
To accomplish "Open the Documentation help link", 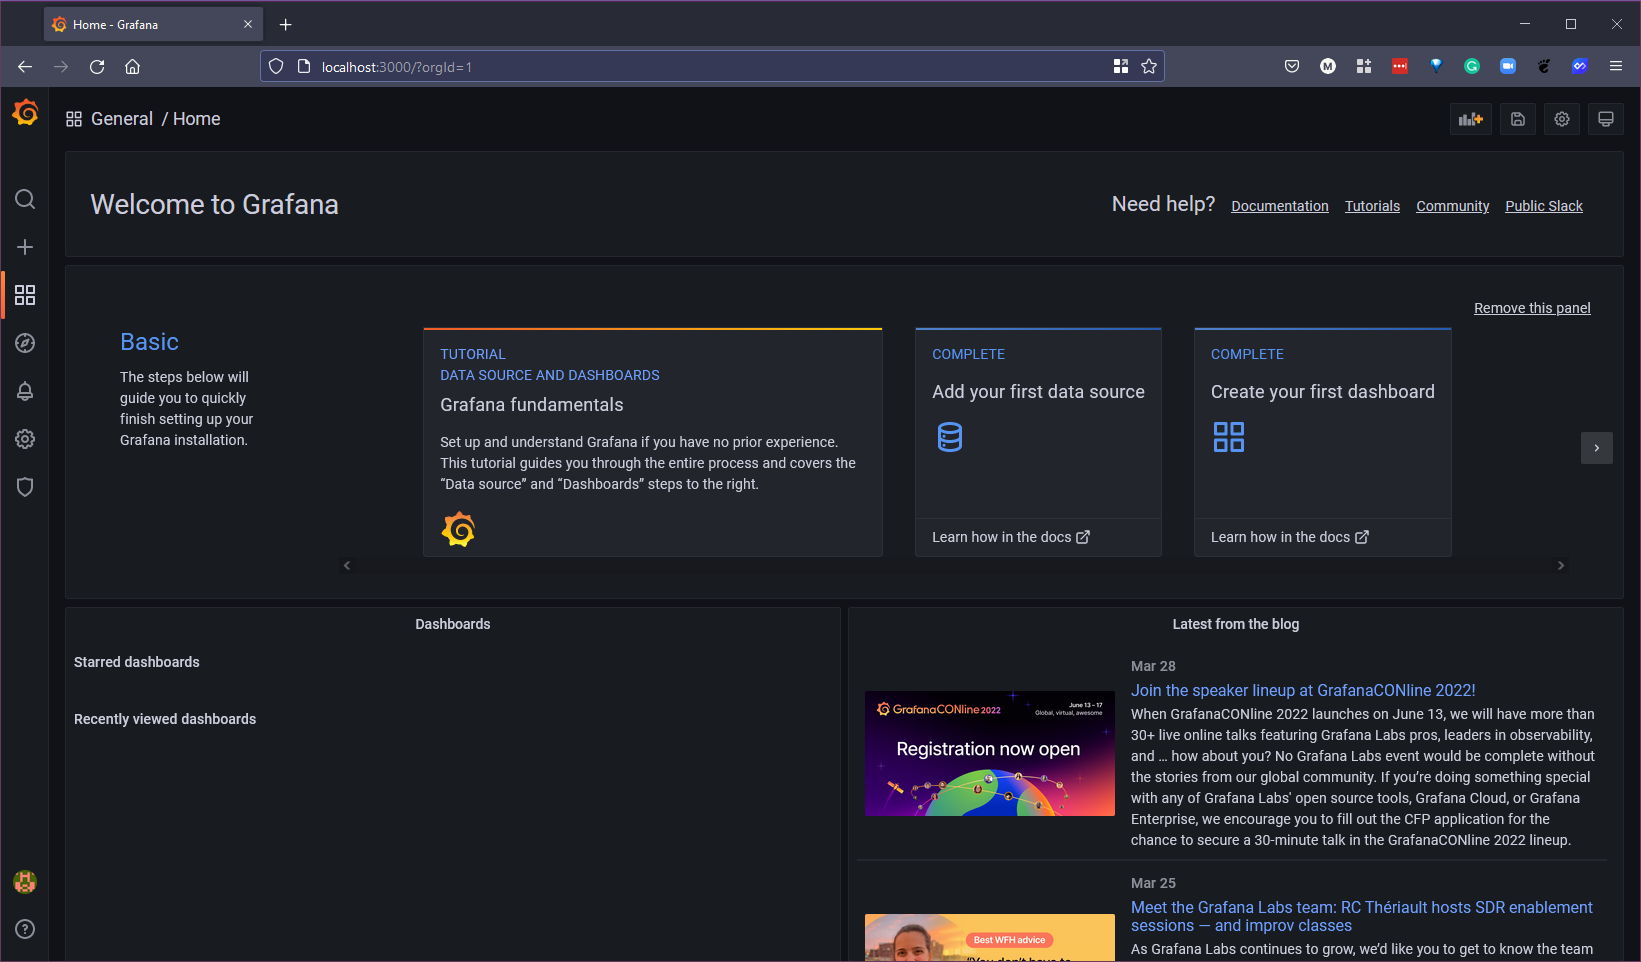I will (x=1279, y=206).
